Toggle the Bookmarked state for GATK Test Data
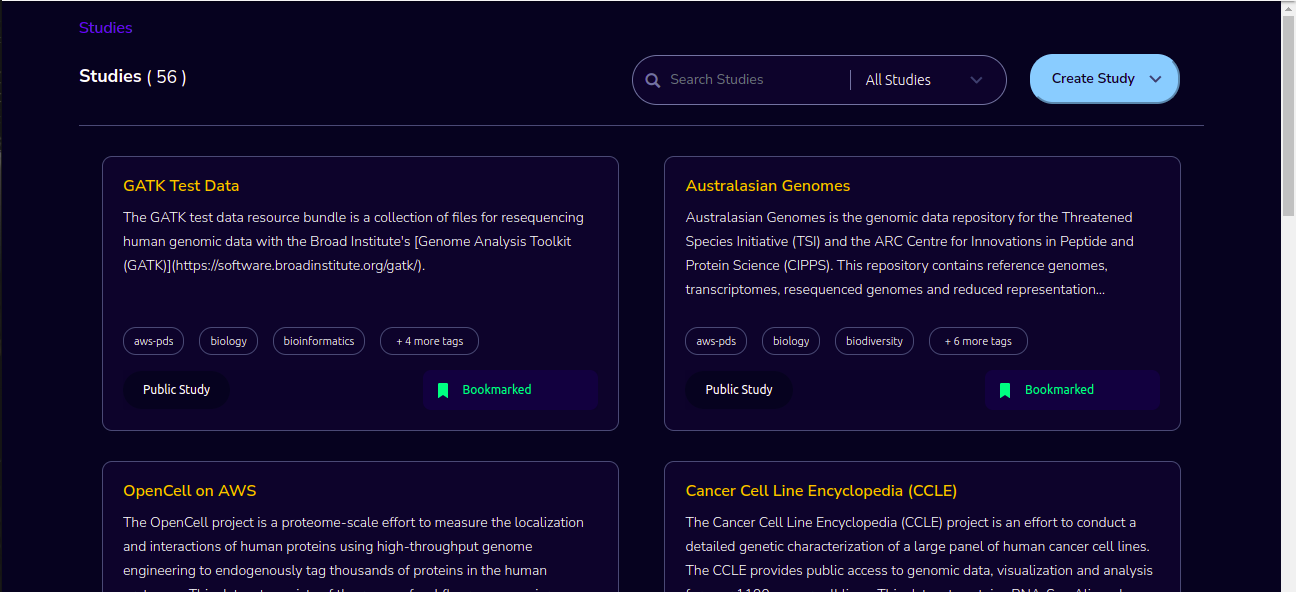The height and width of the screenshot is (592, 1296). click(x=510, y=390)
